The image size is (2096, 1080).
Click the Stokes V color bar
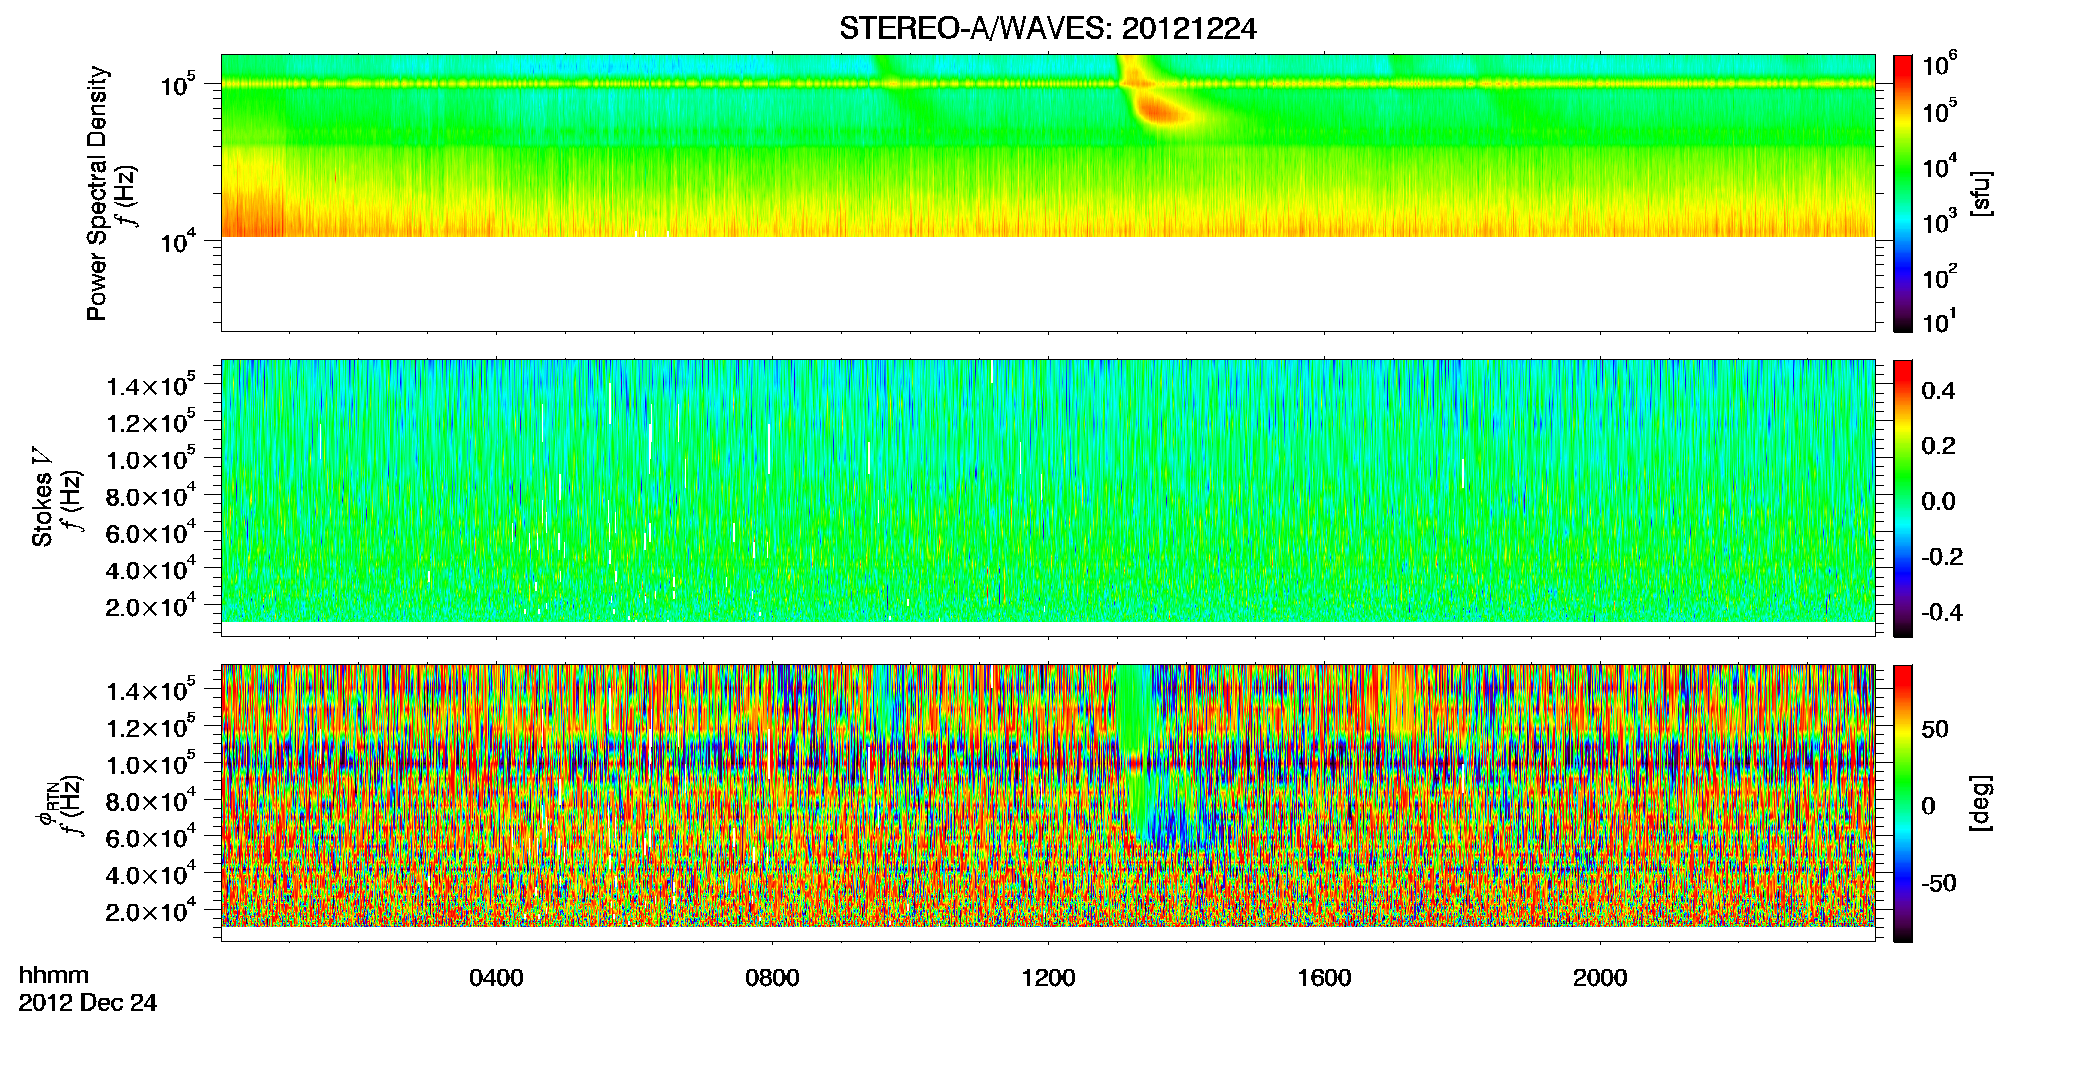(x=1903, y=498)
